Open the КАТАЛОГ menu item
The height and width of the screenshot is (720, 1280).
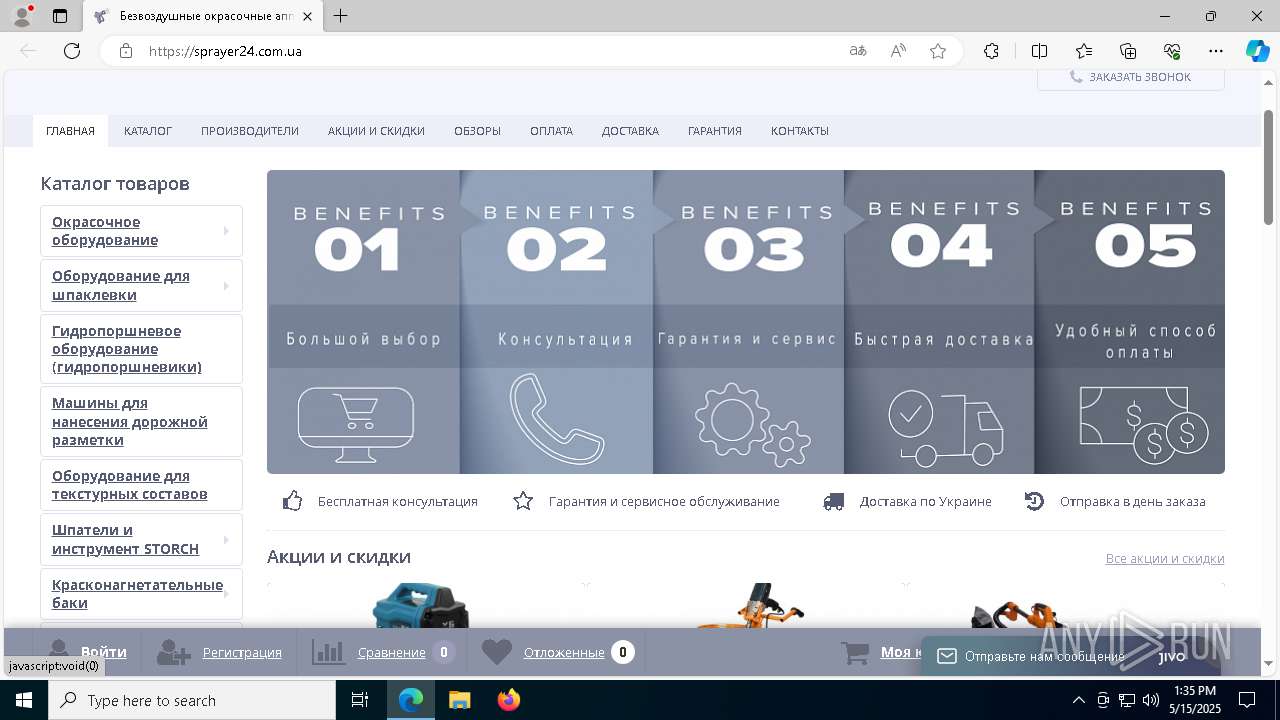coord(148,131)
